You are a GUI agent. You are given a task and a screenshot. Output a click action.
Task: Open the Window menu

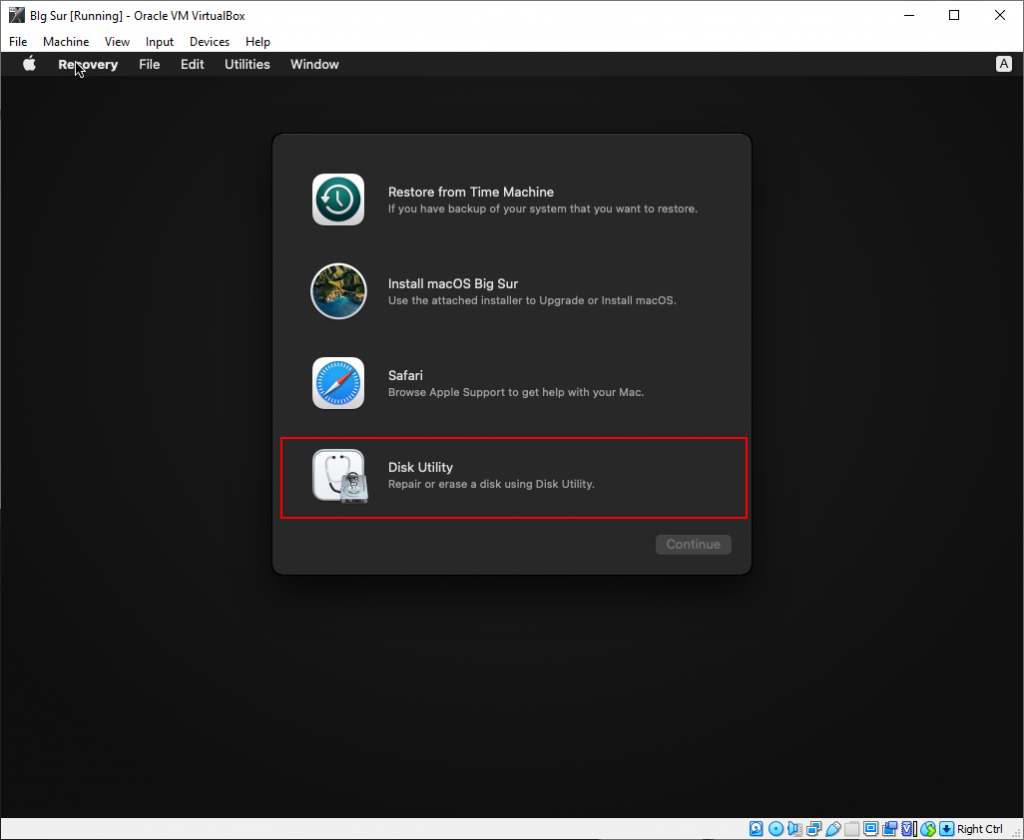click(314, 64)
